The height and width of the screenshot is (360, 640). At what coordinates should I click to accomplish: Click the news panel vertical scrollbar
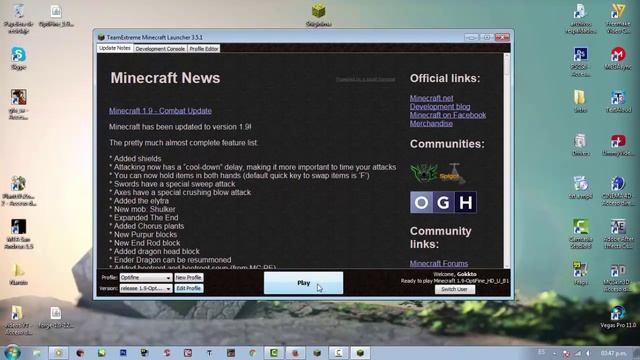(x=507, y=160)
